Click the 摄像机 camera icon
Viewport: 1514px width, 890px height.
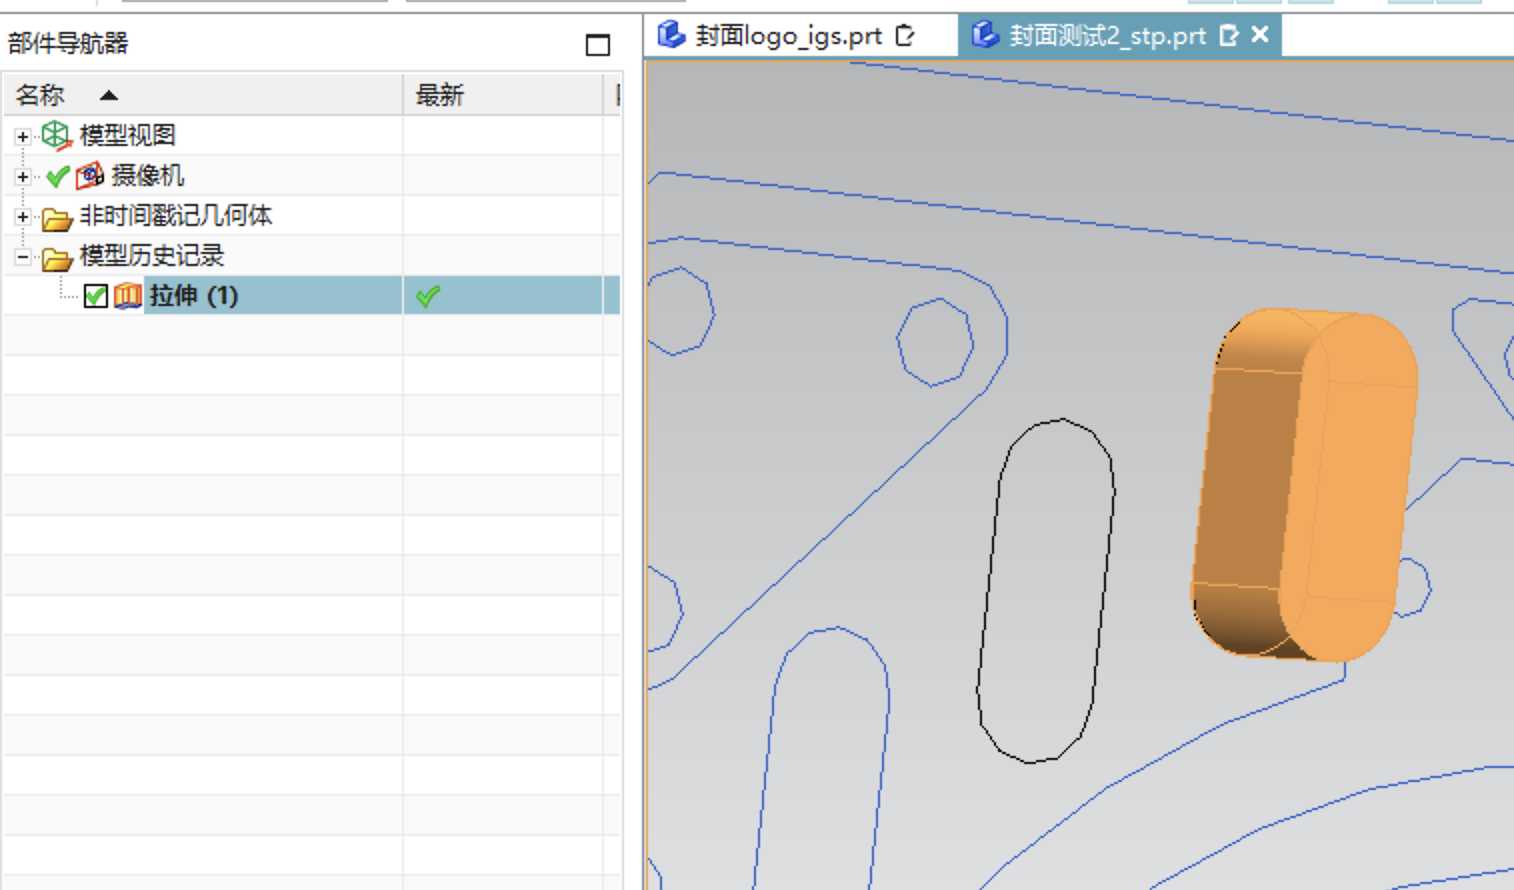click(90, 176)
